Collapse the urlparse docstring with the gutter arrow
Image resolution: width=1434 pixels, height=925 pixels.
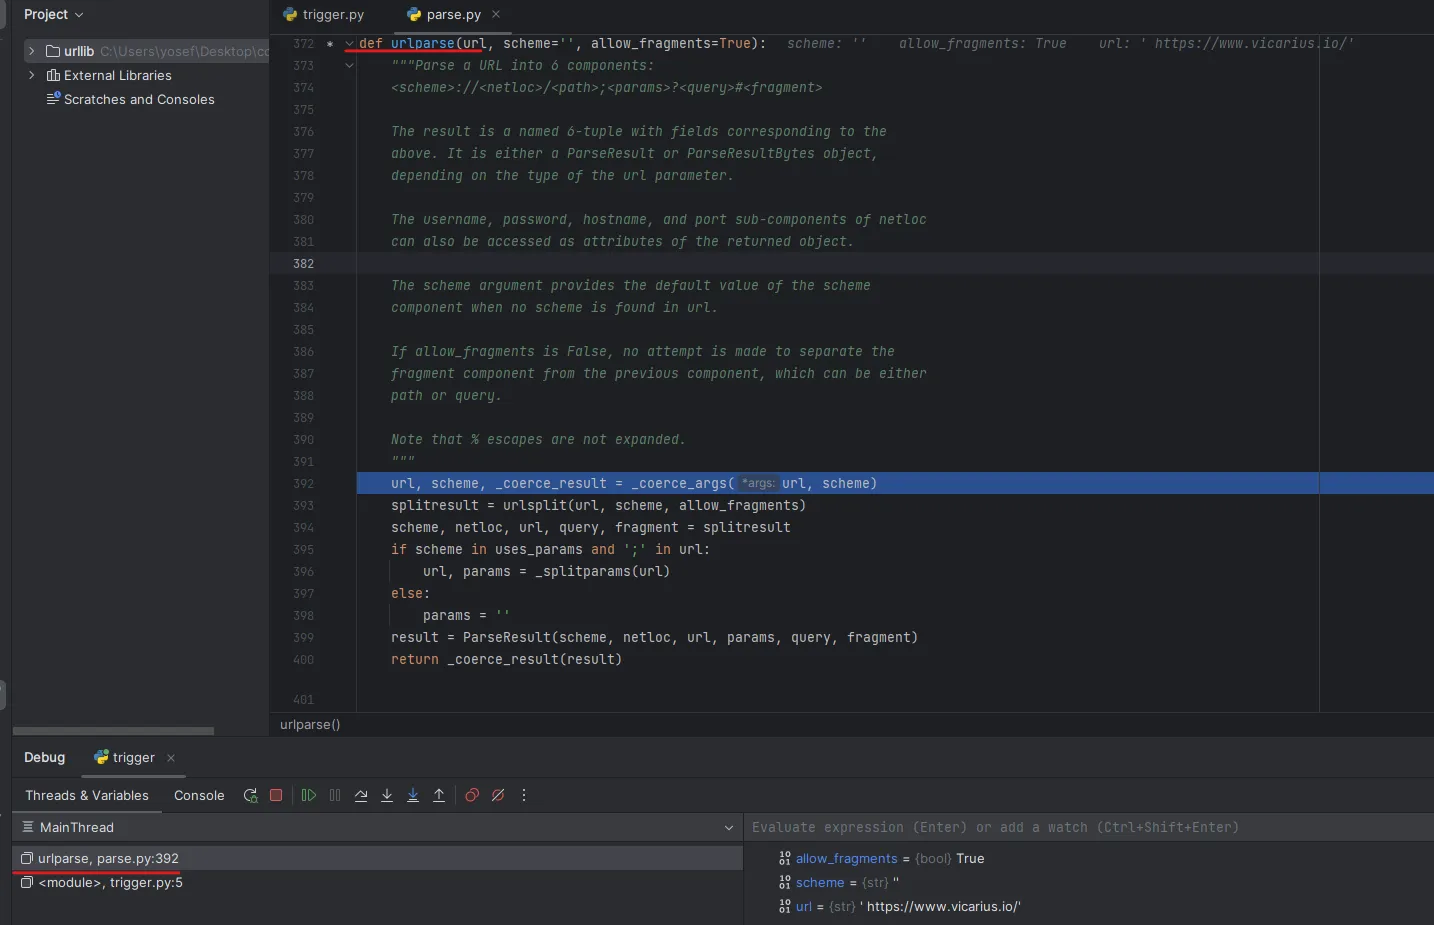click(x=347, y=65)
